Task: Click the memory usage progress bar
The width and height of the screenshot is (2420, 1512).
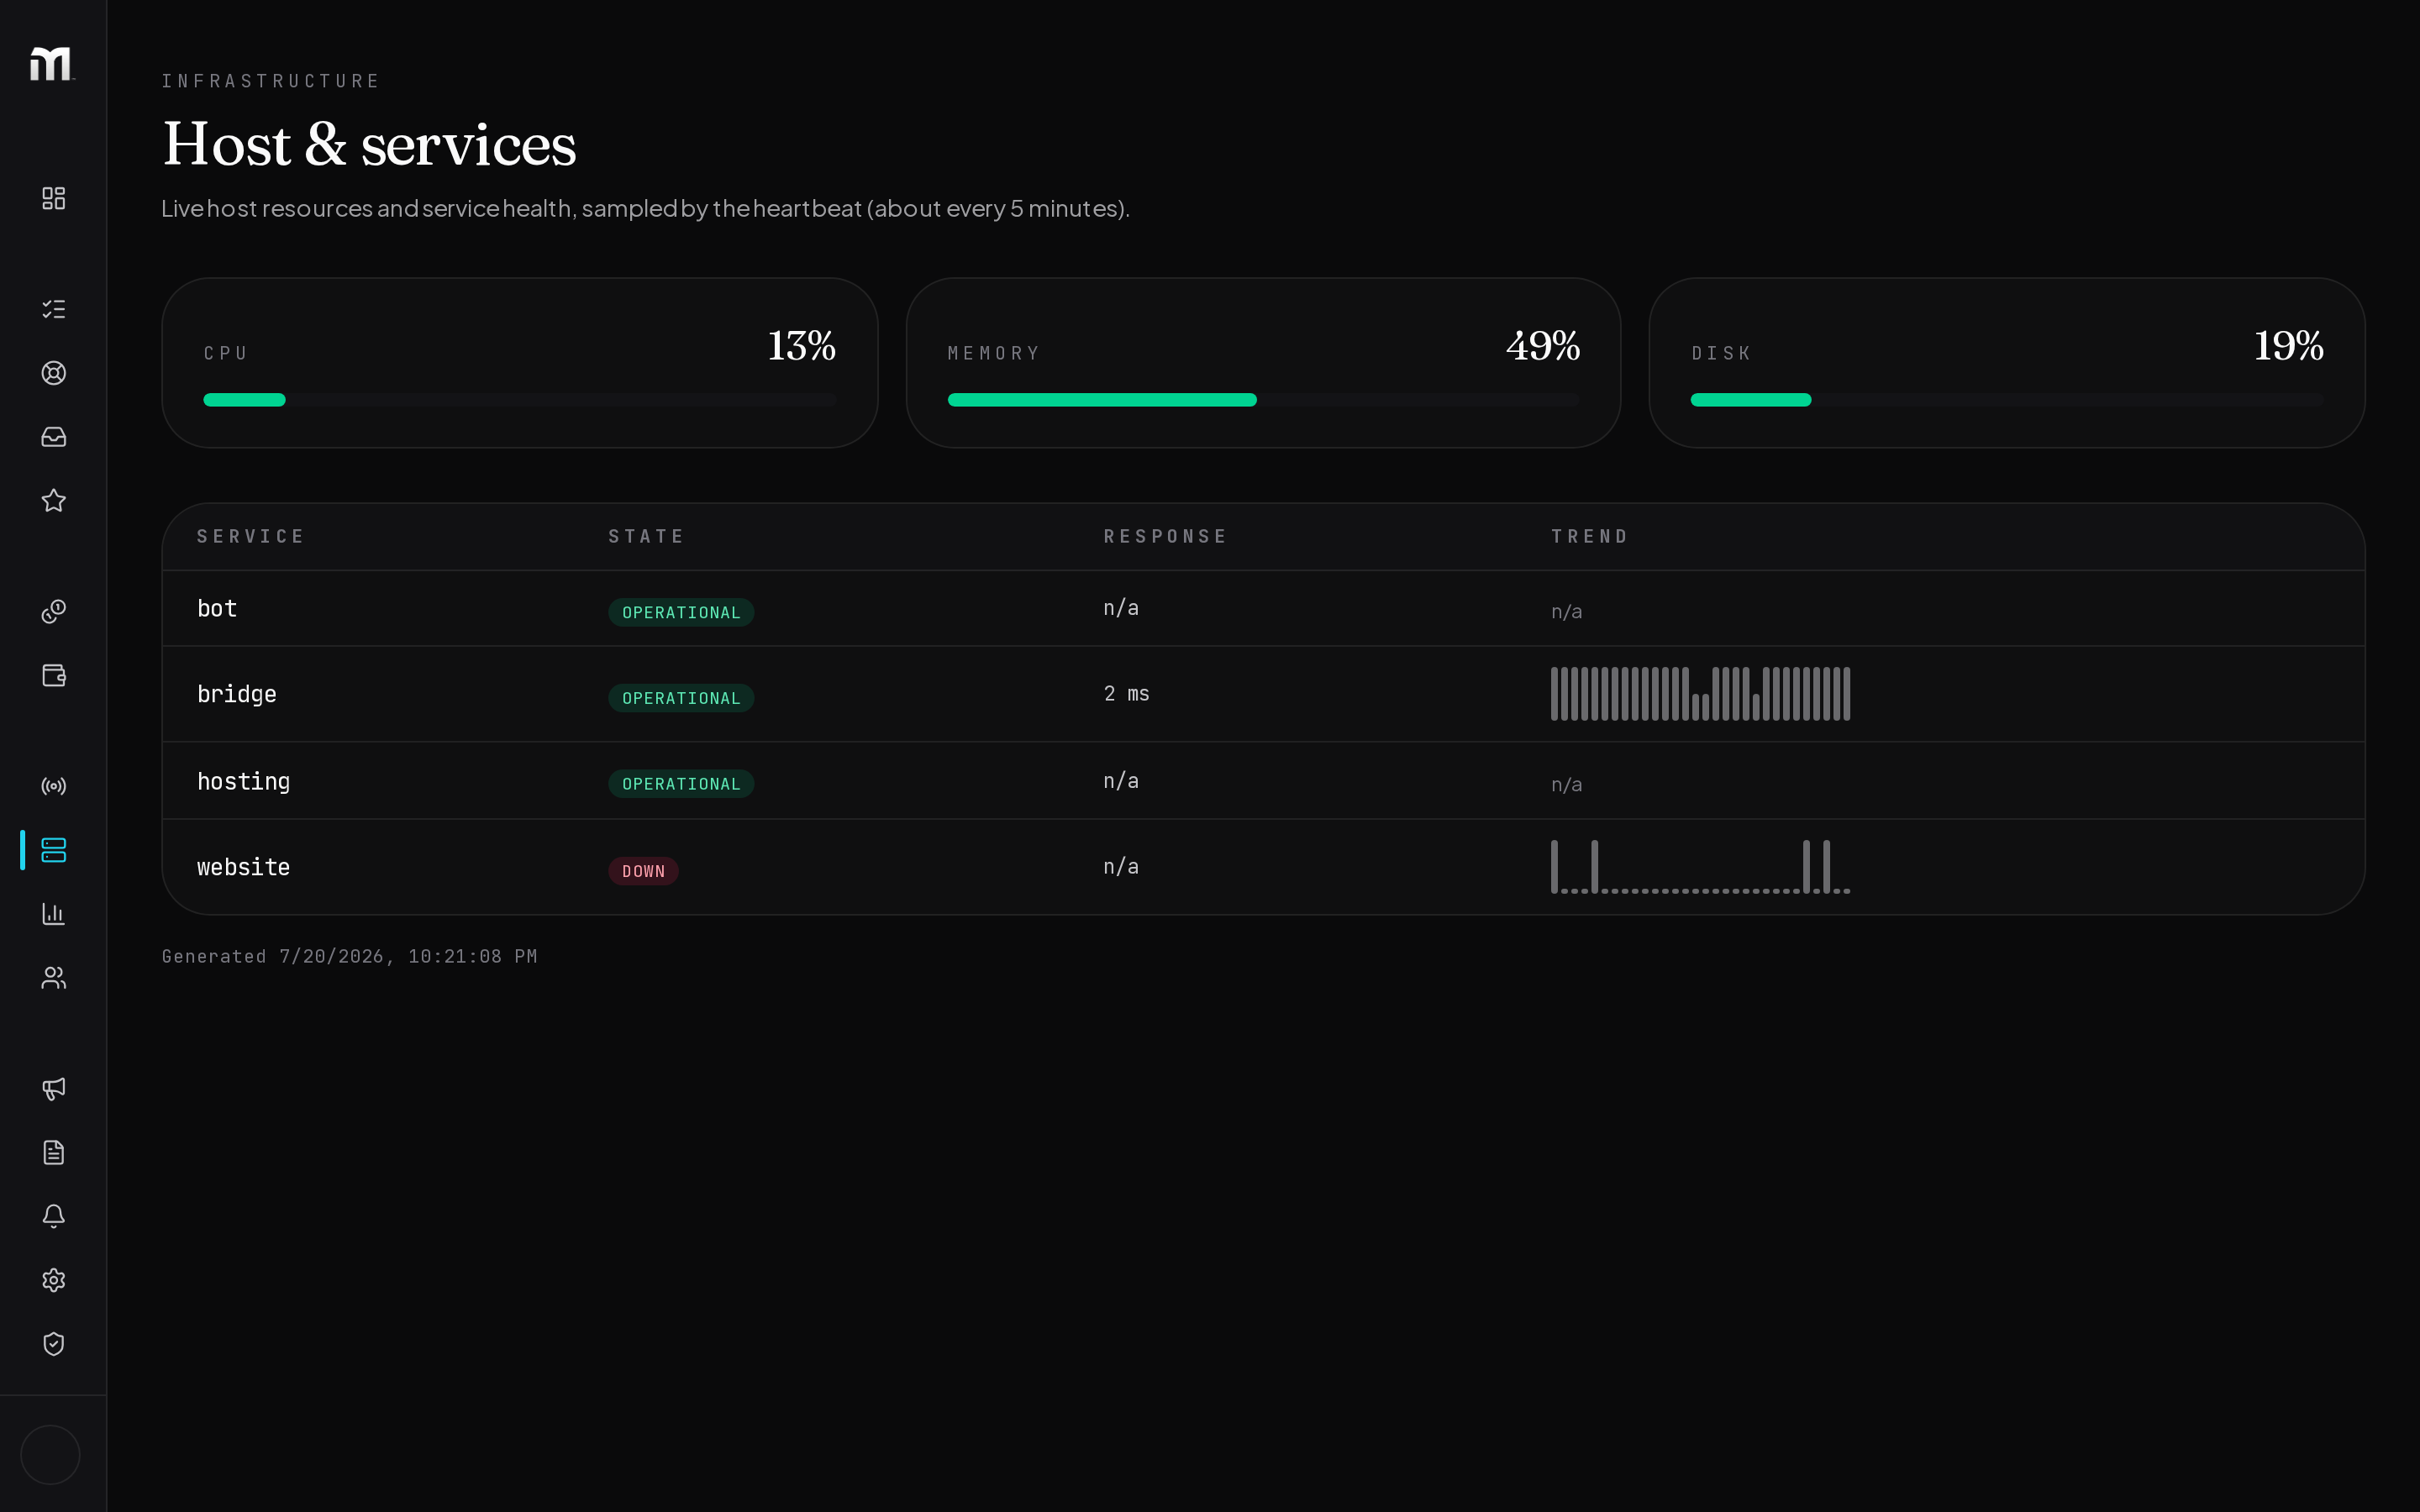Action: [1263, 400]
